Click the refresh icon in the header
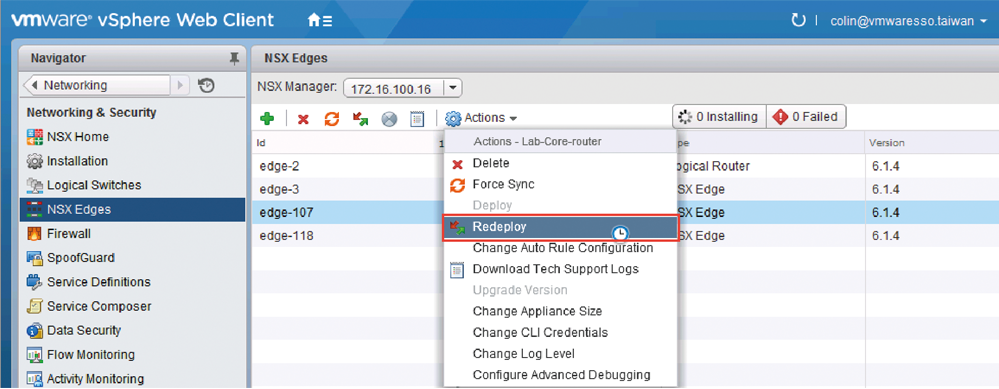This screenshot has height=389, width=999. point(798,20)
